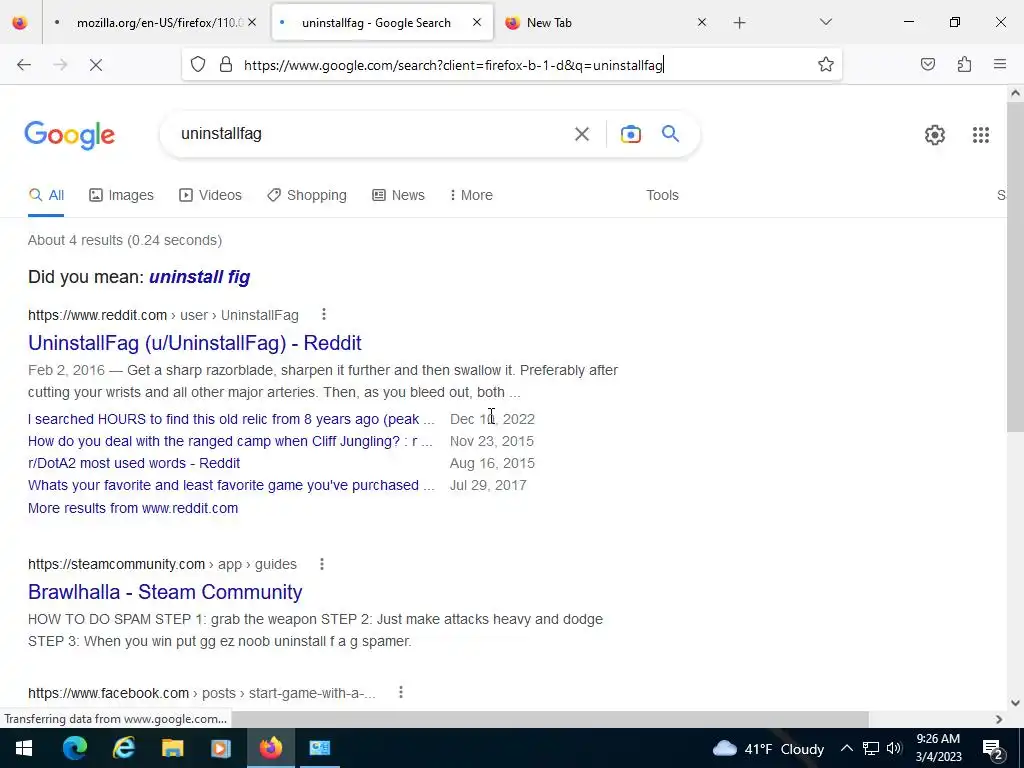The height and width of the screenshot is (768, 1024).
Task: Launch Microsoft Edge from the taskbar
Action: point(74,748)
